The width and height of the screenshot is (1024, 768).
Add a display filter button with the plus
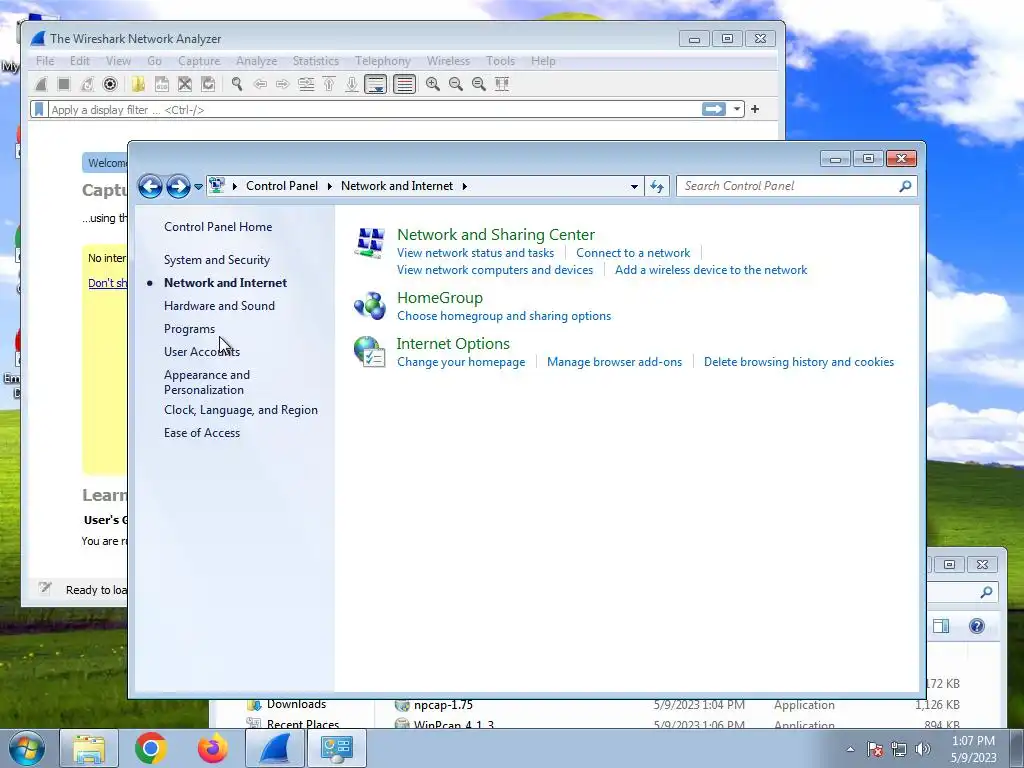coord(755,109)
